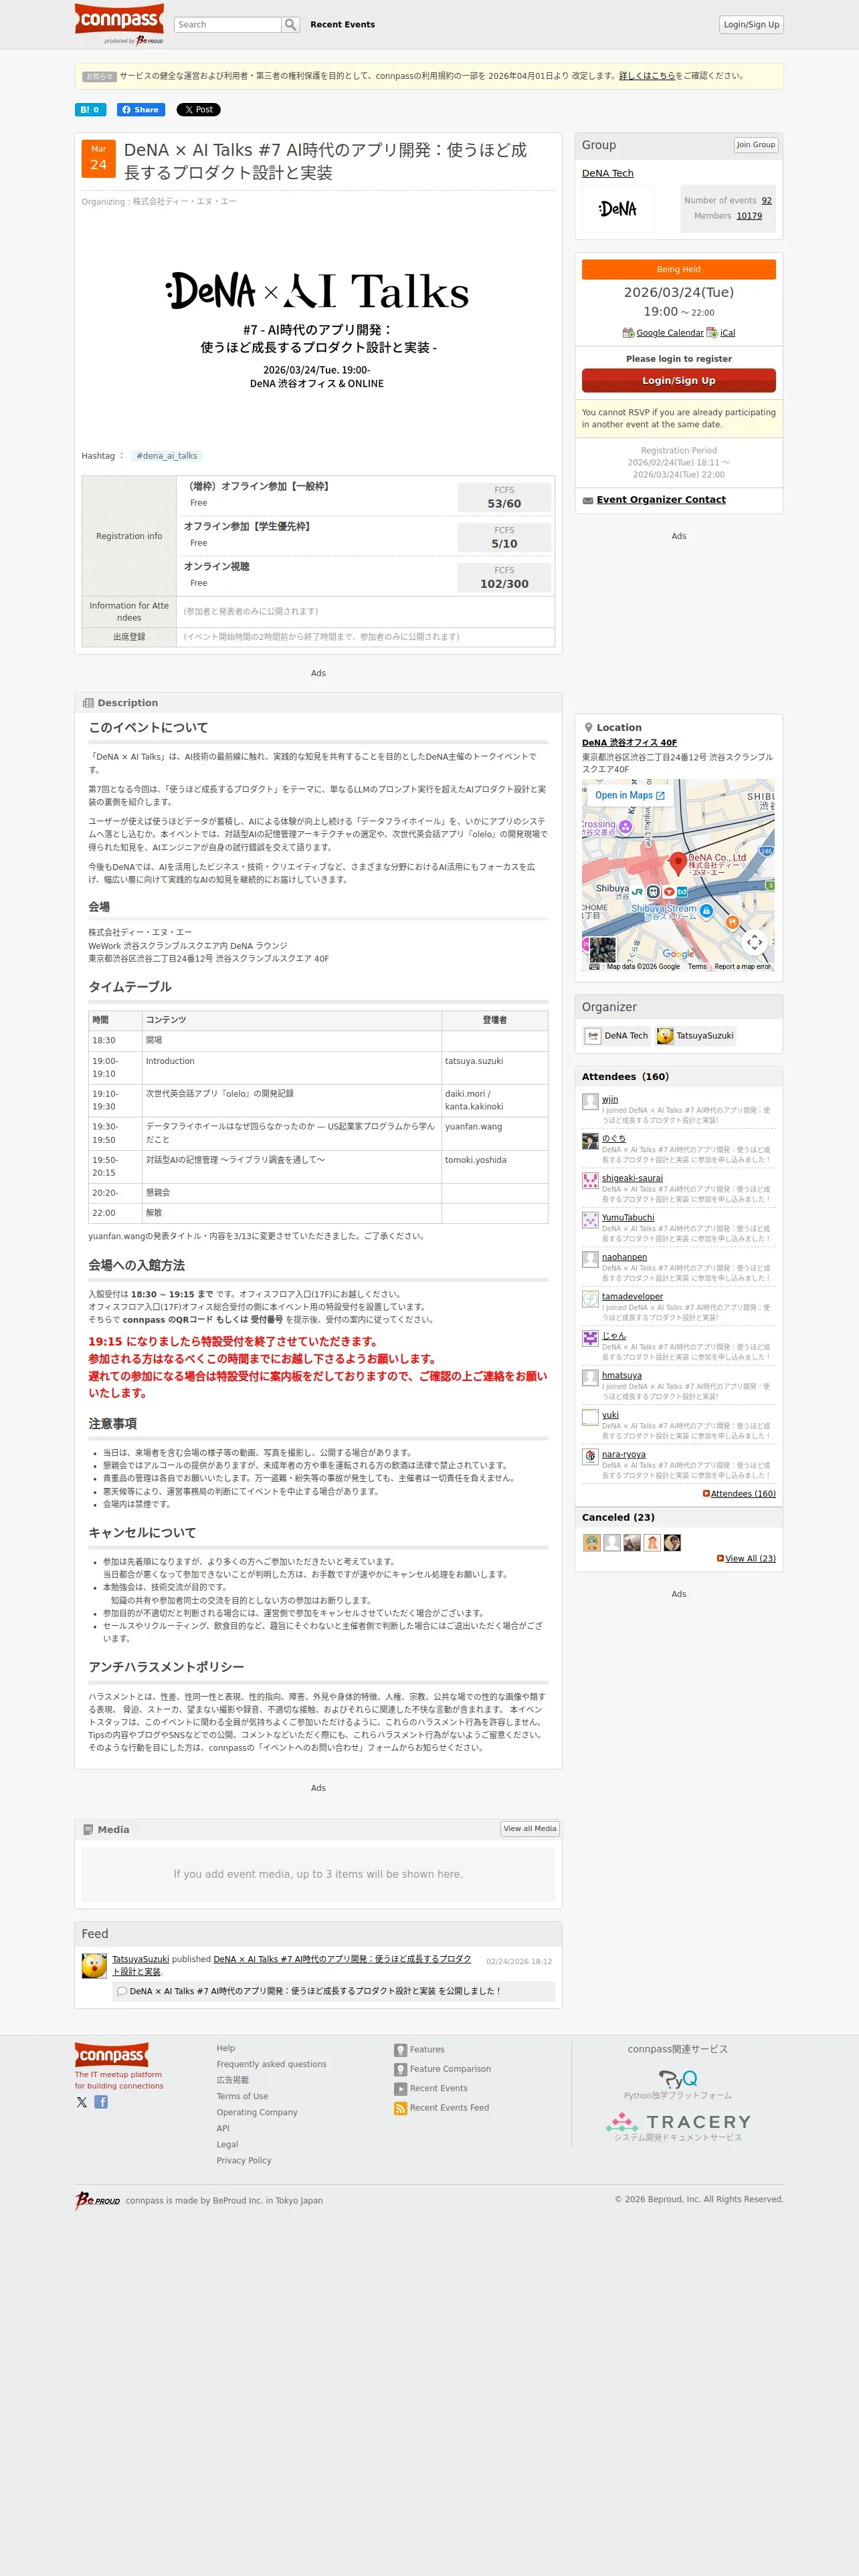
Task: Open the Number of events 92 link
Action: pyautogui.click(x=767, y=201)
